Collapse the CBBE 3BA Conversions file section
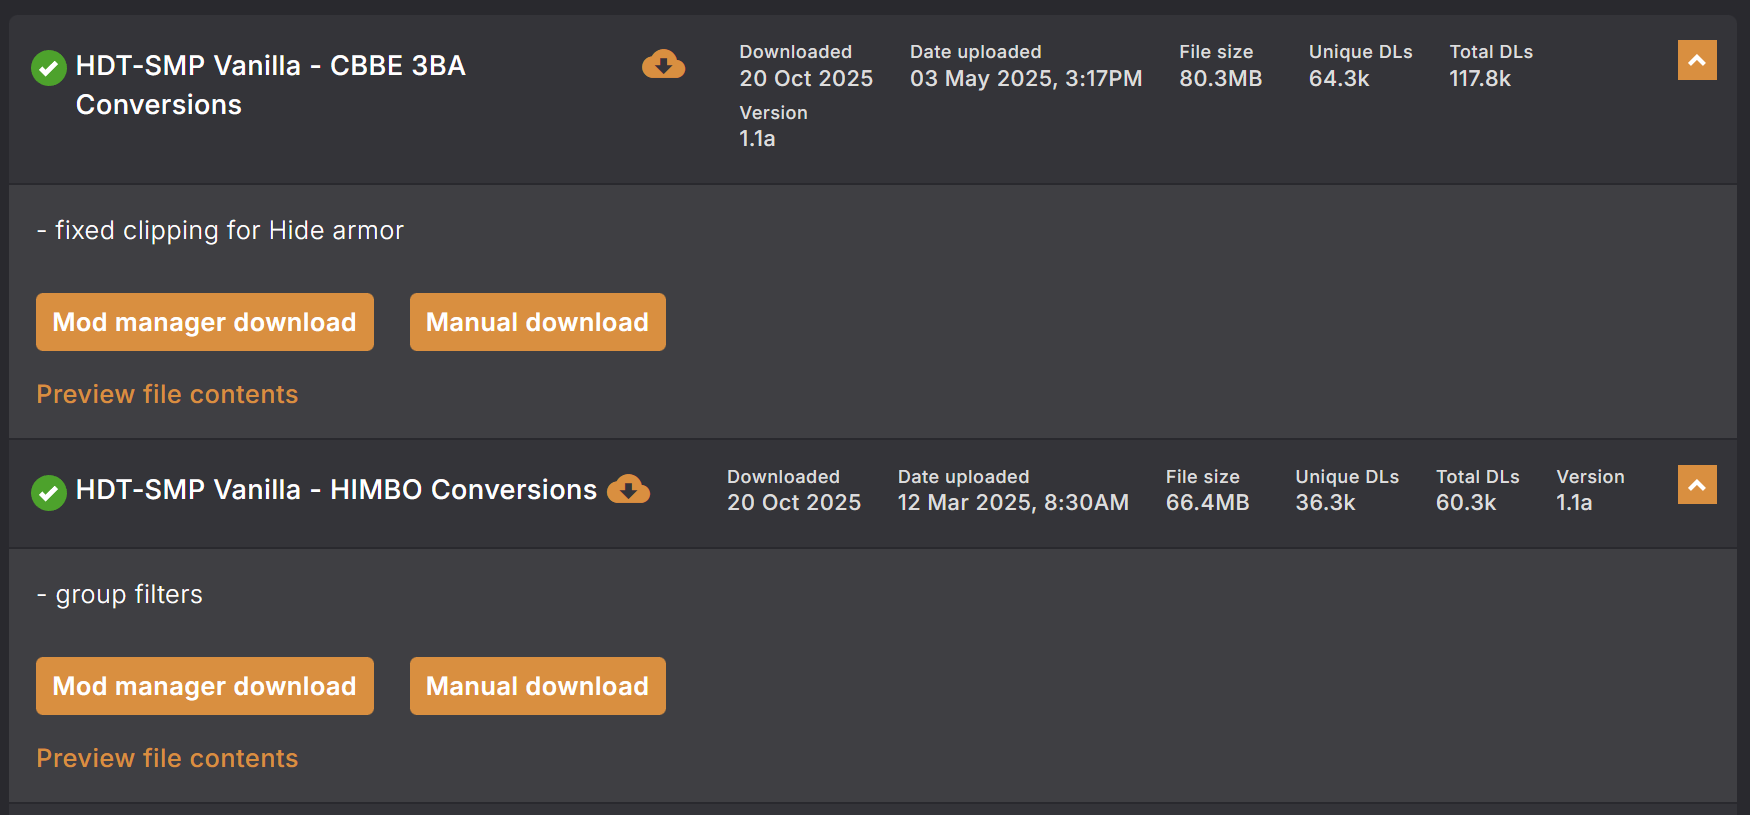This screenshot has width=1750, height=815. pos(1696,60)
